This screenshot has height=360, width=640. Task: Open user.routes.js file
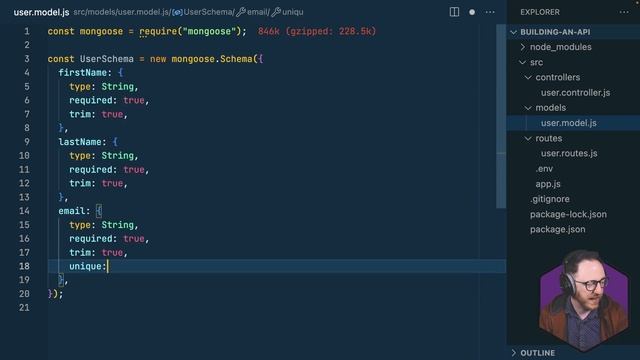tap(569, 153)
